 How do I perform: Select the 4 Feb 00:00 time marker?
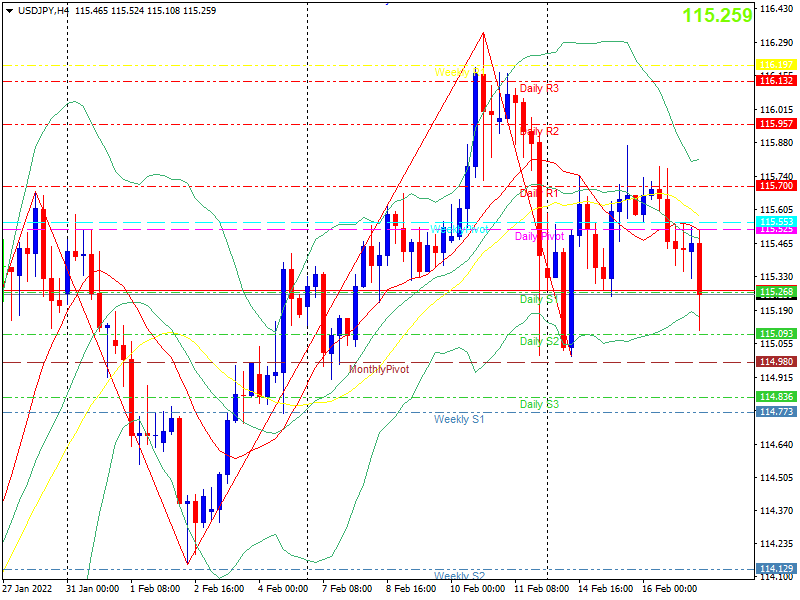coord(283,589)
